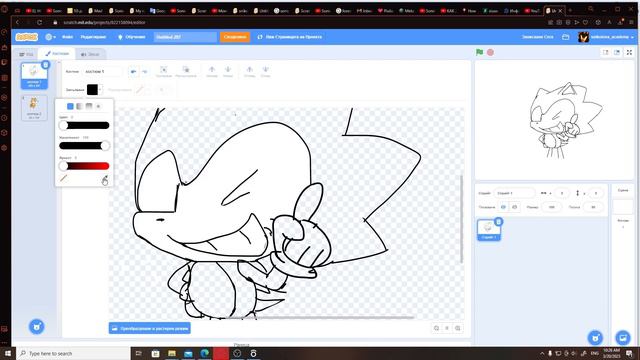
Task: Switch to small stage layout
Action: point(606,52)
